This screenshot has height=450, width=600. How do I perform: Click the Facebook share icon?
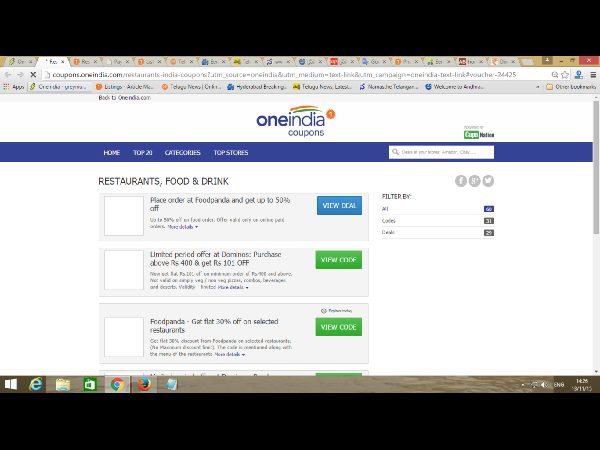pyautogui.click(x=461, y=181)
